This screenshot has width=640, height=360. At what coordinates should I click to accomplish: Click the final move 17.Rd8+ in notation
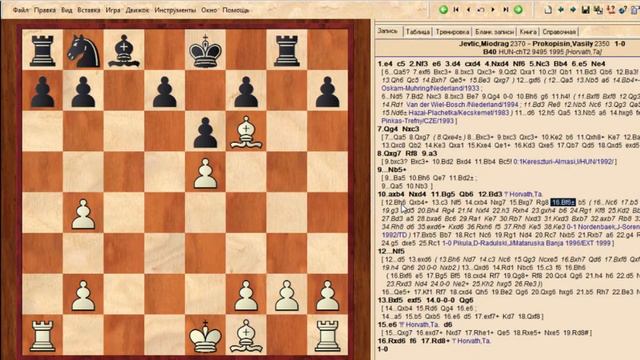pyautogui.click(x=436, y=341)
